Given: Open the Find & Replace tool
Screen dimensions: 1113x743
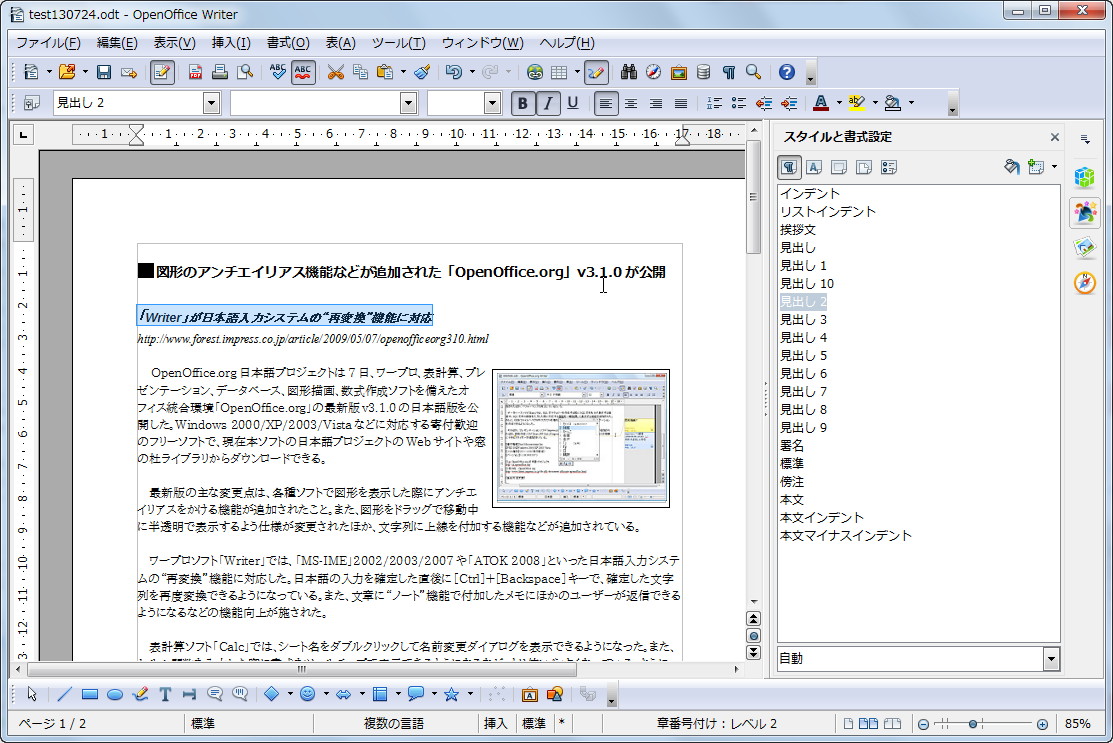Looking at the screenshot, I should tap(628, 72).
